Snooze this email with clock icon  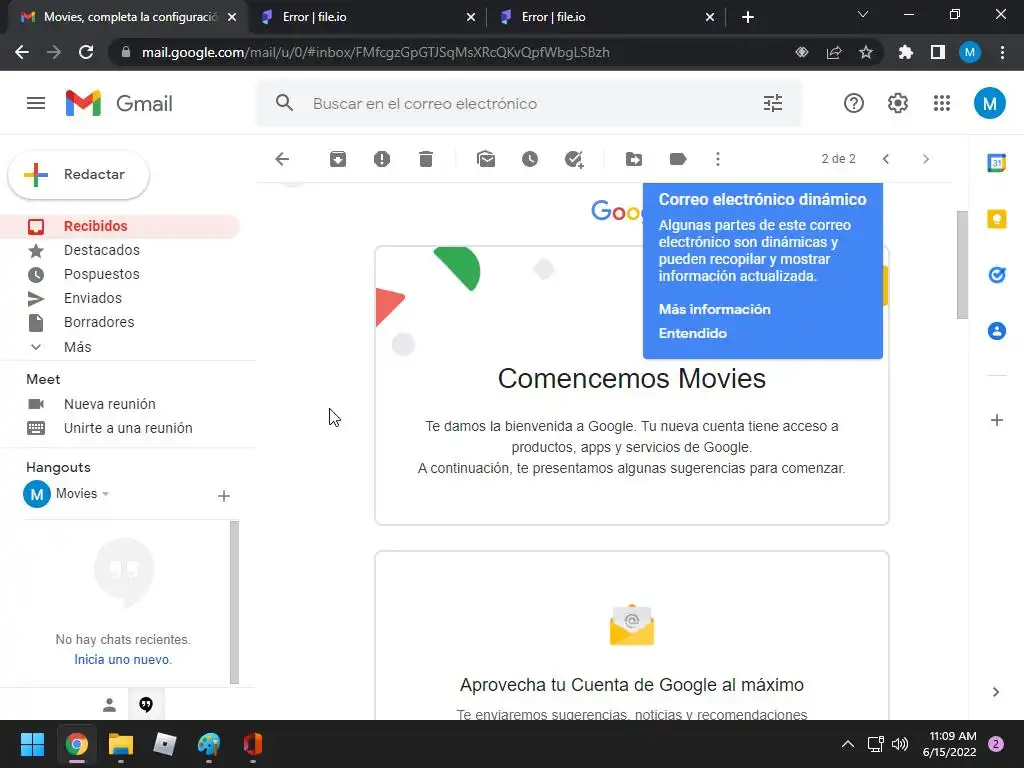tap(530, 159)
